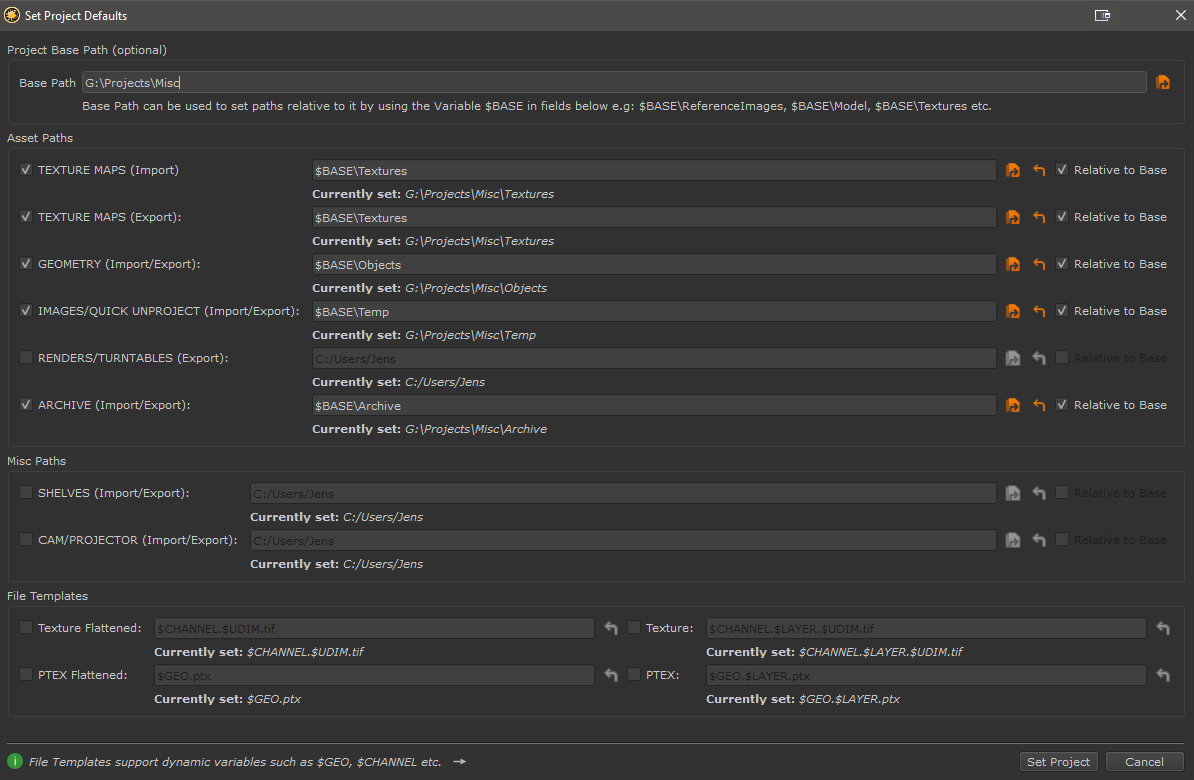Browse folder for ARCHIVE path

click(x=1013, y=406)
